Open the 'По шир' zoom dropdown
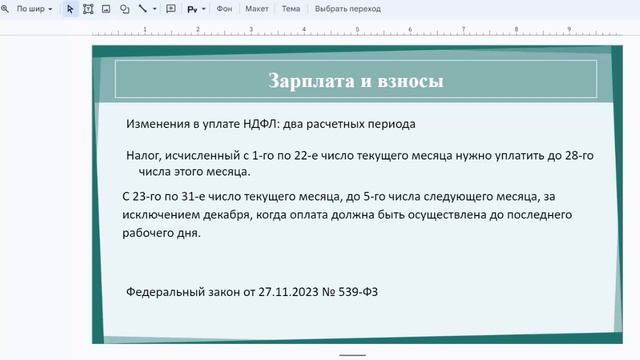640x360 pixels. click(35, 9)
